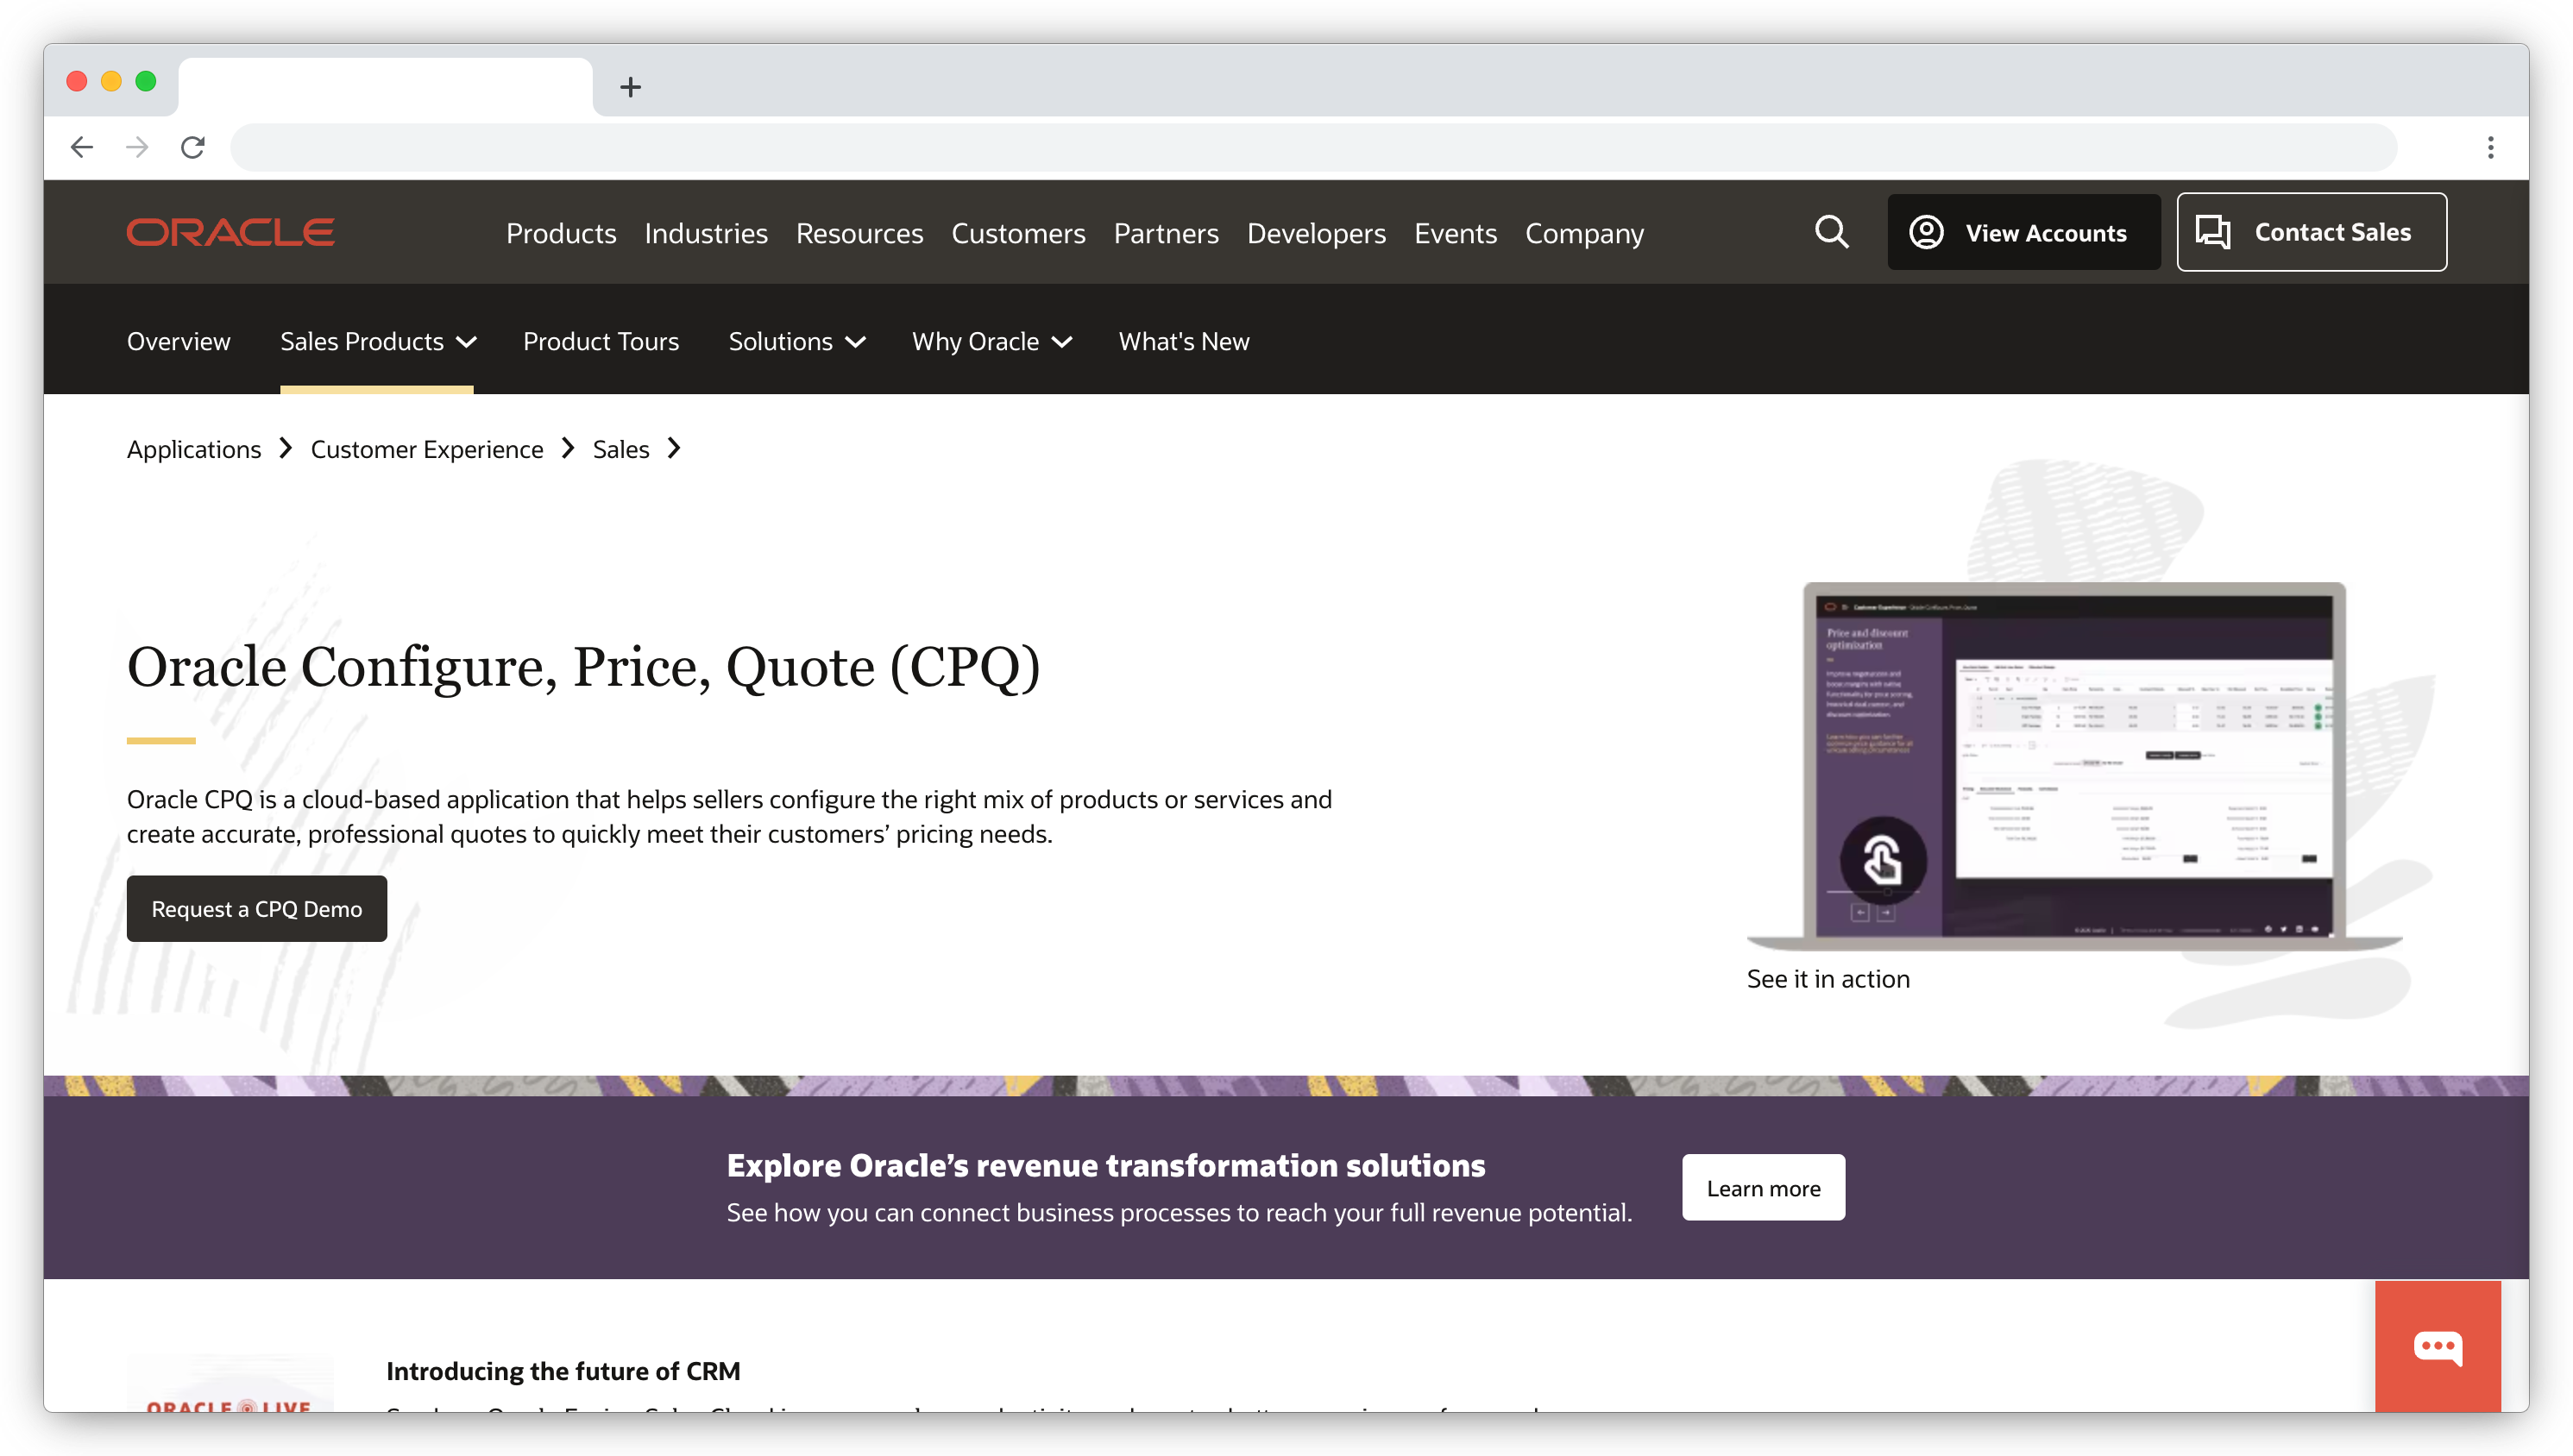Open the Resources menu
2573x1456 pixels.
coord(859,233)
